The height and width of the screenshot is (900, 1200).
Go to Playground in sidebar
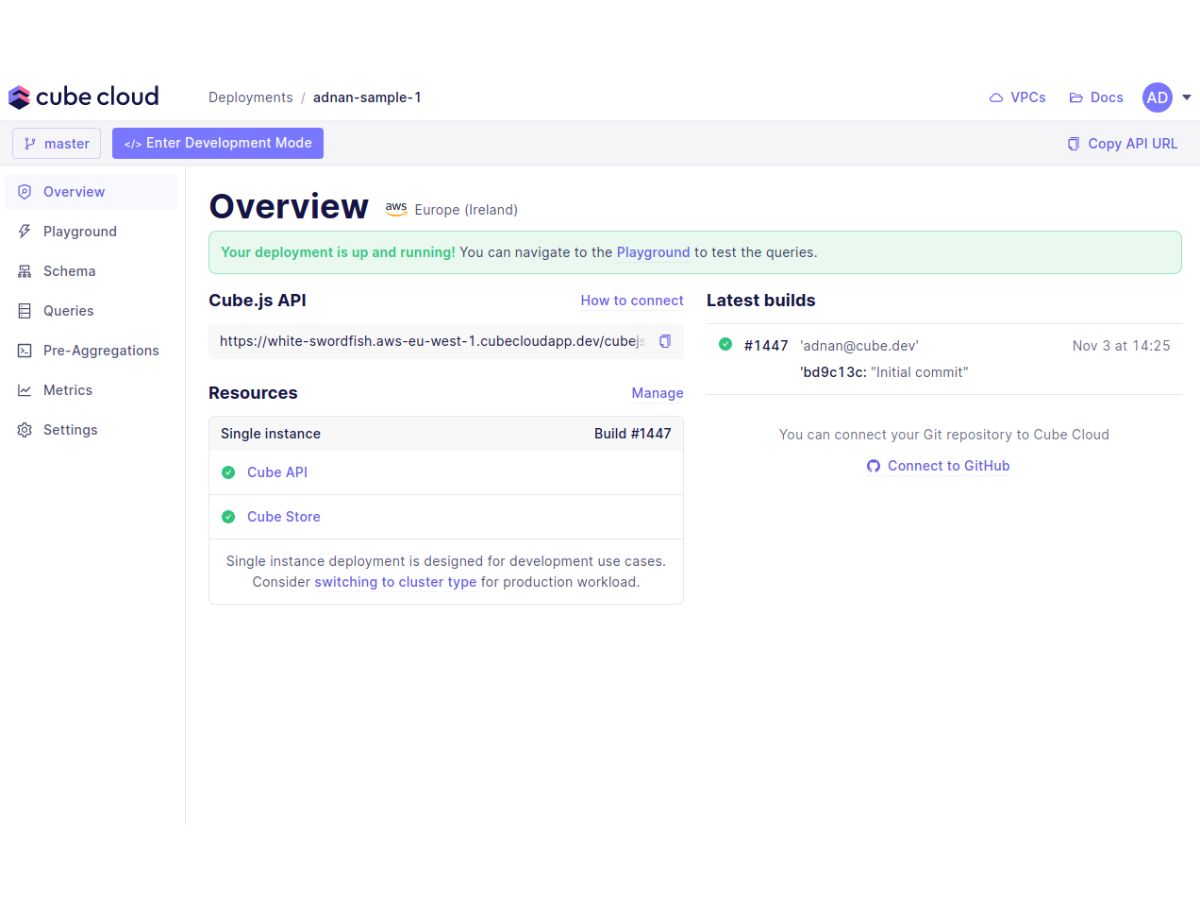(91, 231)
